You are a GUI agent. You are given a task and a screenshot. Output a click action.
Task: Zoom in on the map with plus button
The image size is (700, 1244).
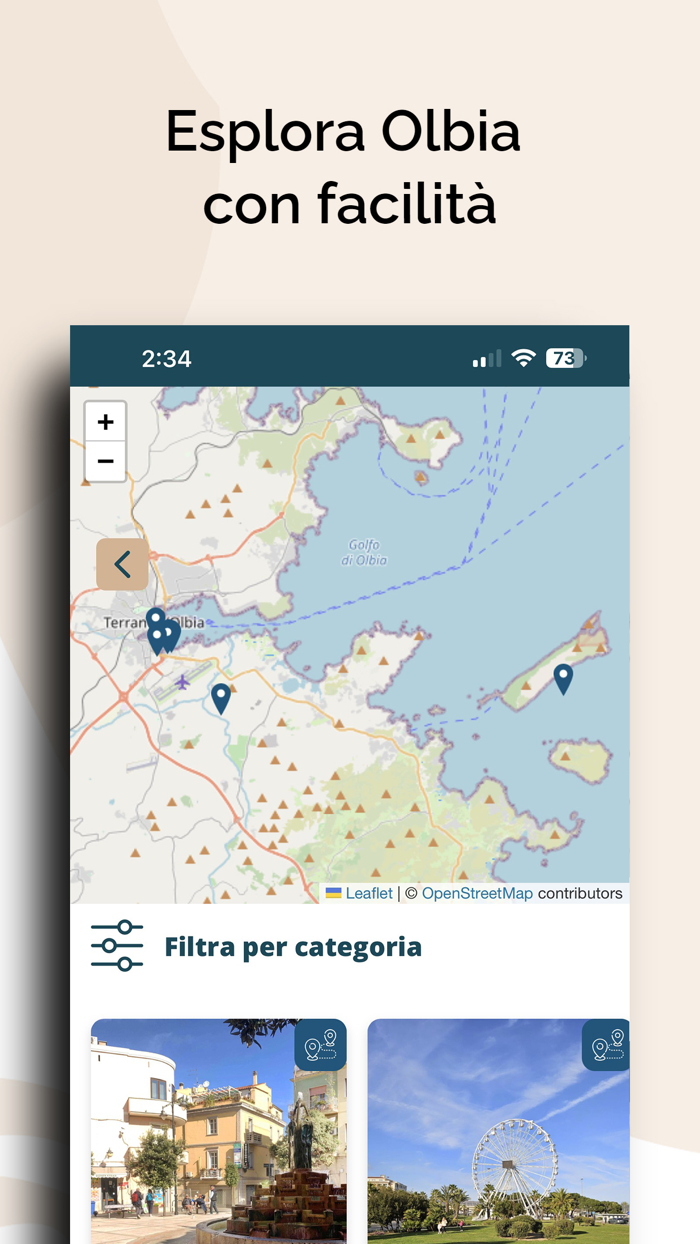[105, 422]
